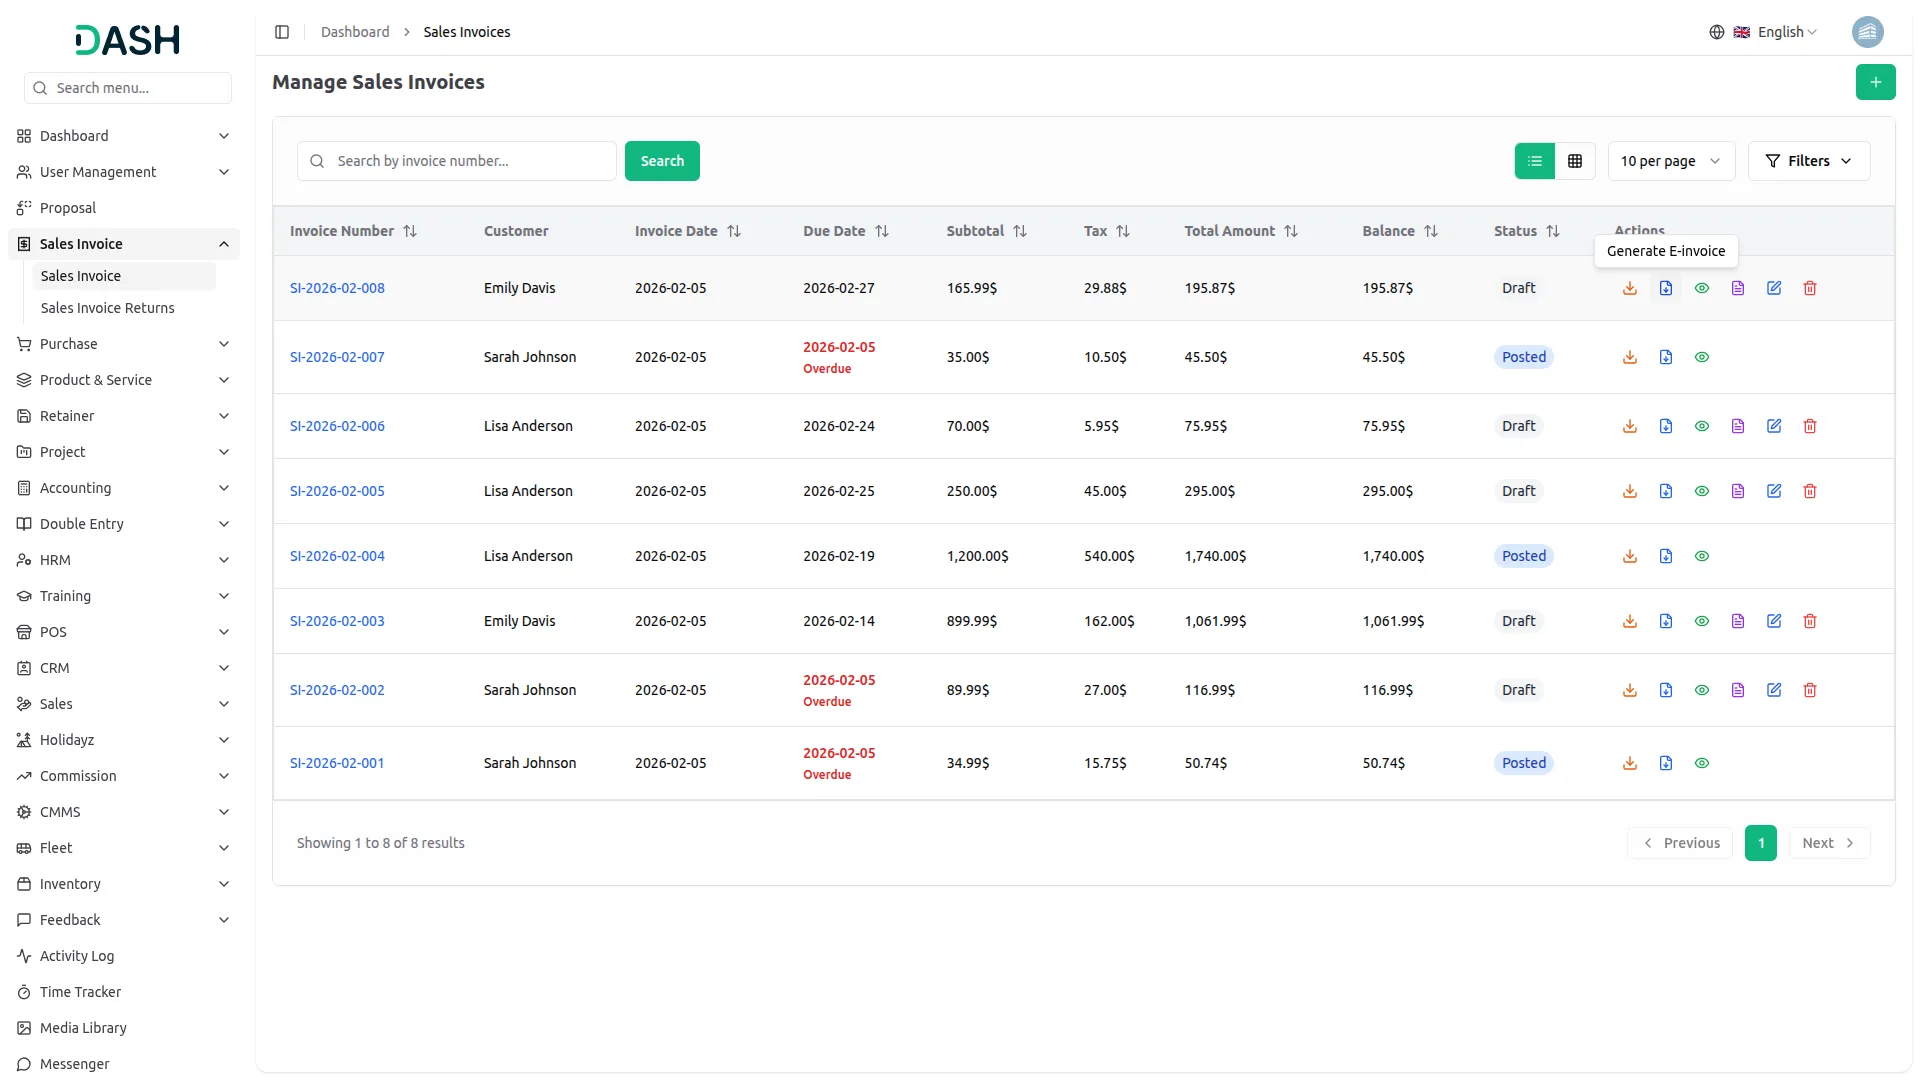Image resolution: width=1920 pixels, height=1080 pixels.
Task: Delete invoice SI-2026-02-006
Action: [1810, 426]
